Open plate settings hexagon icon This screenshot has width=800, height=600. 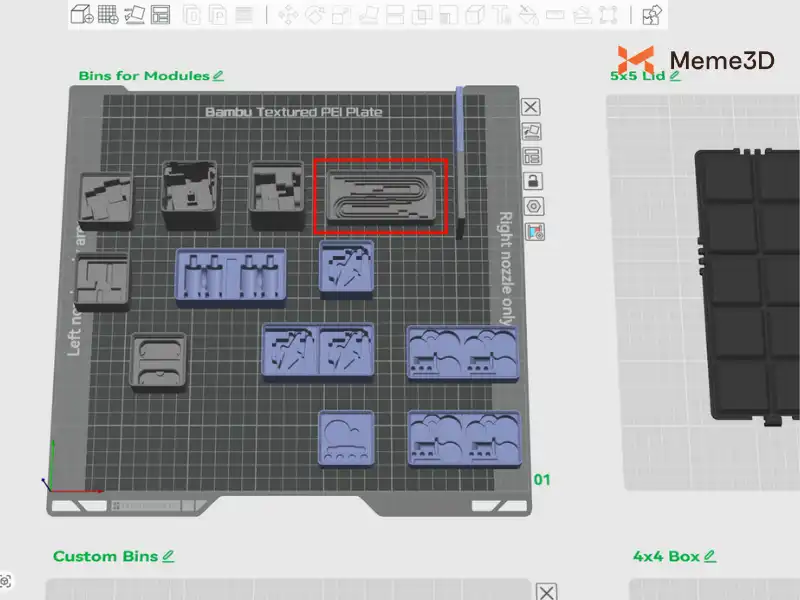533,206
